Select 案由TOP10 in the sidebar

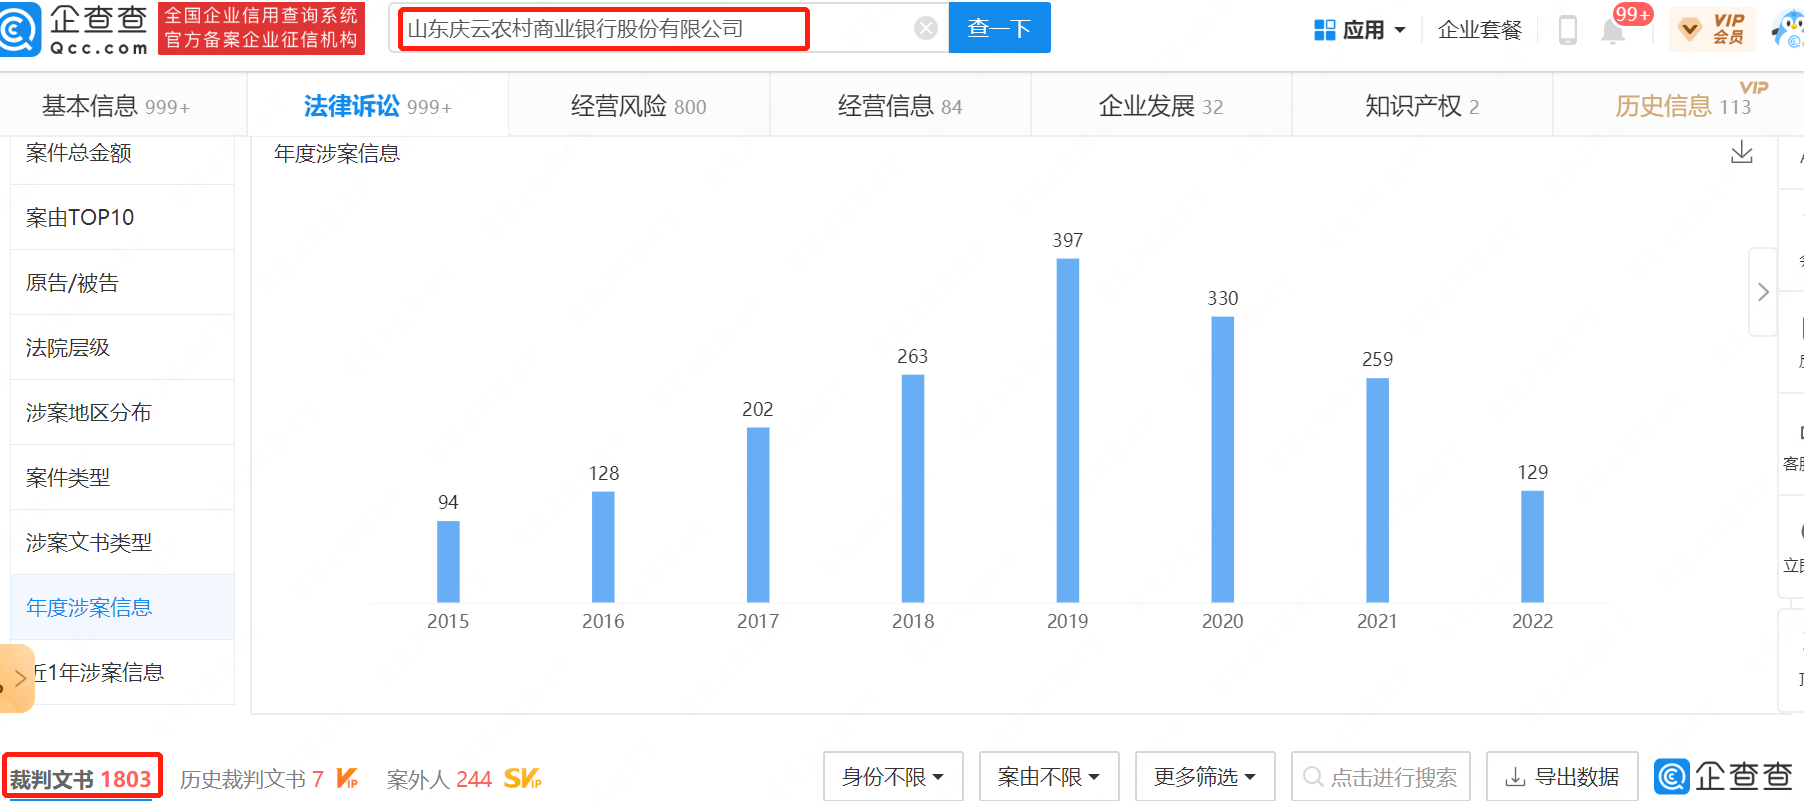point(122,217)
